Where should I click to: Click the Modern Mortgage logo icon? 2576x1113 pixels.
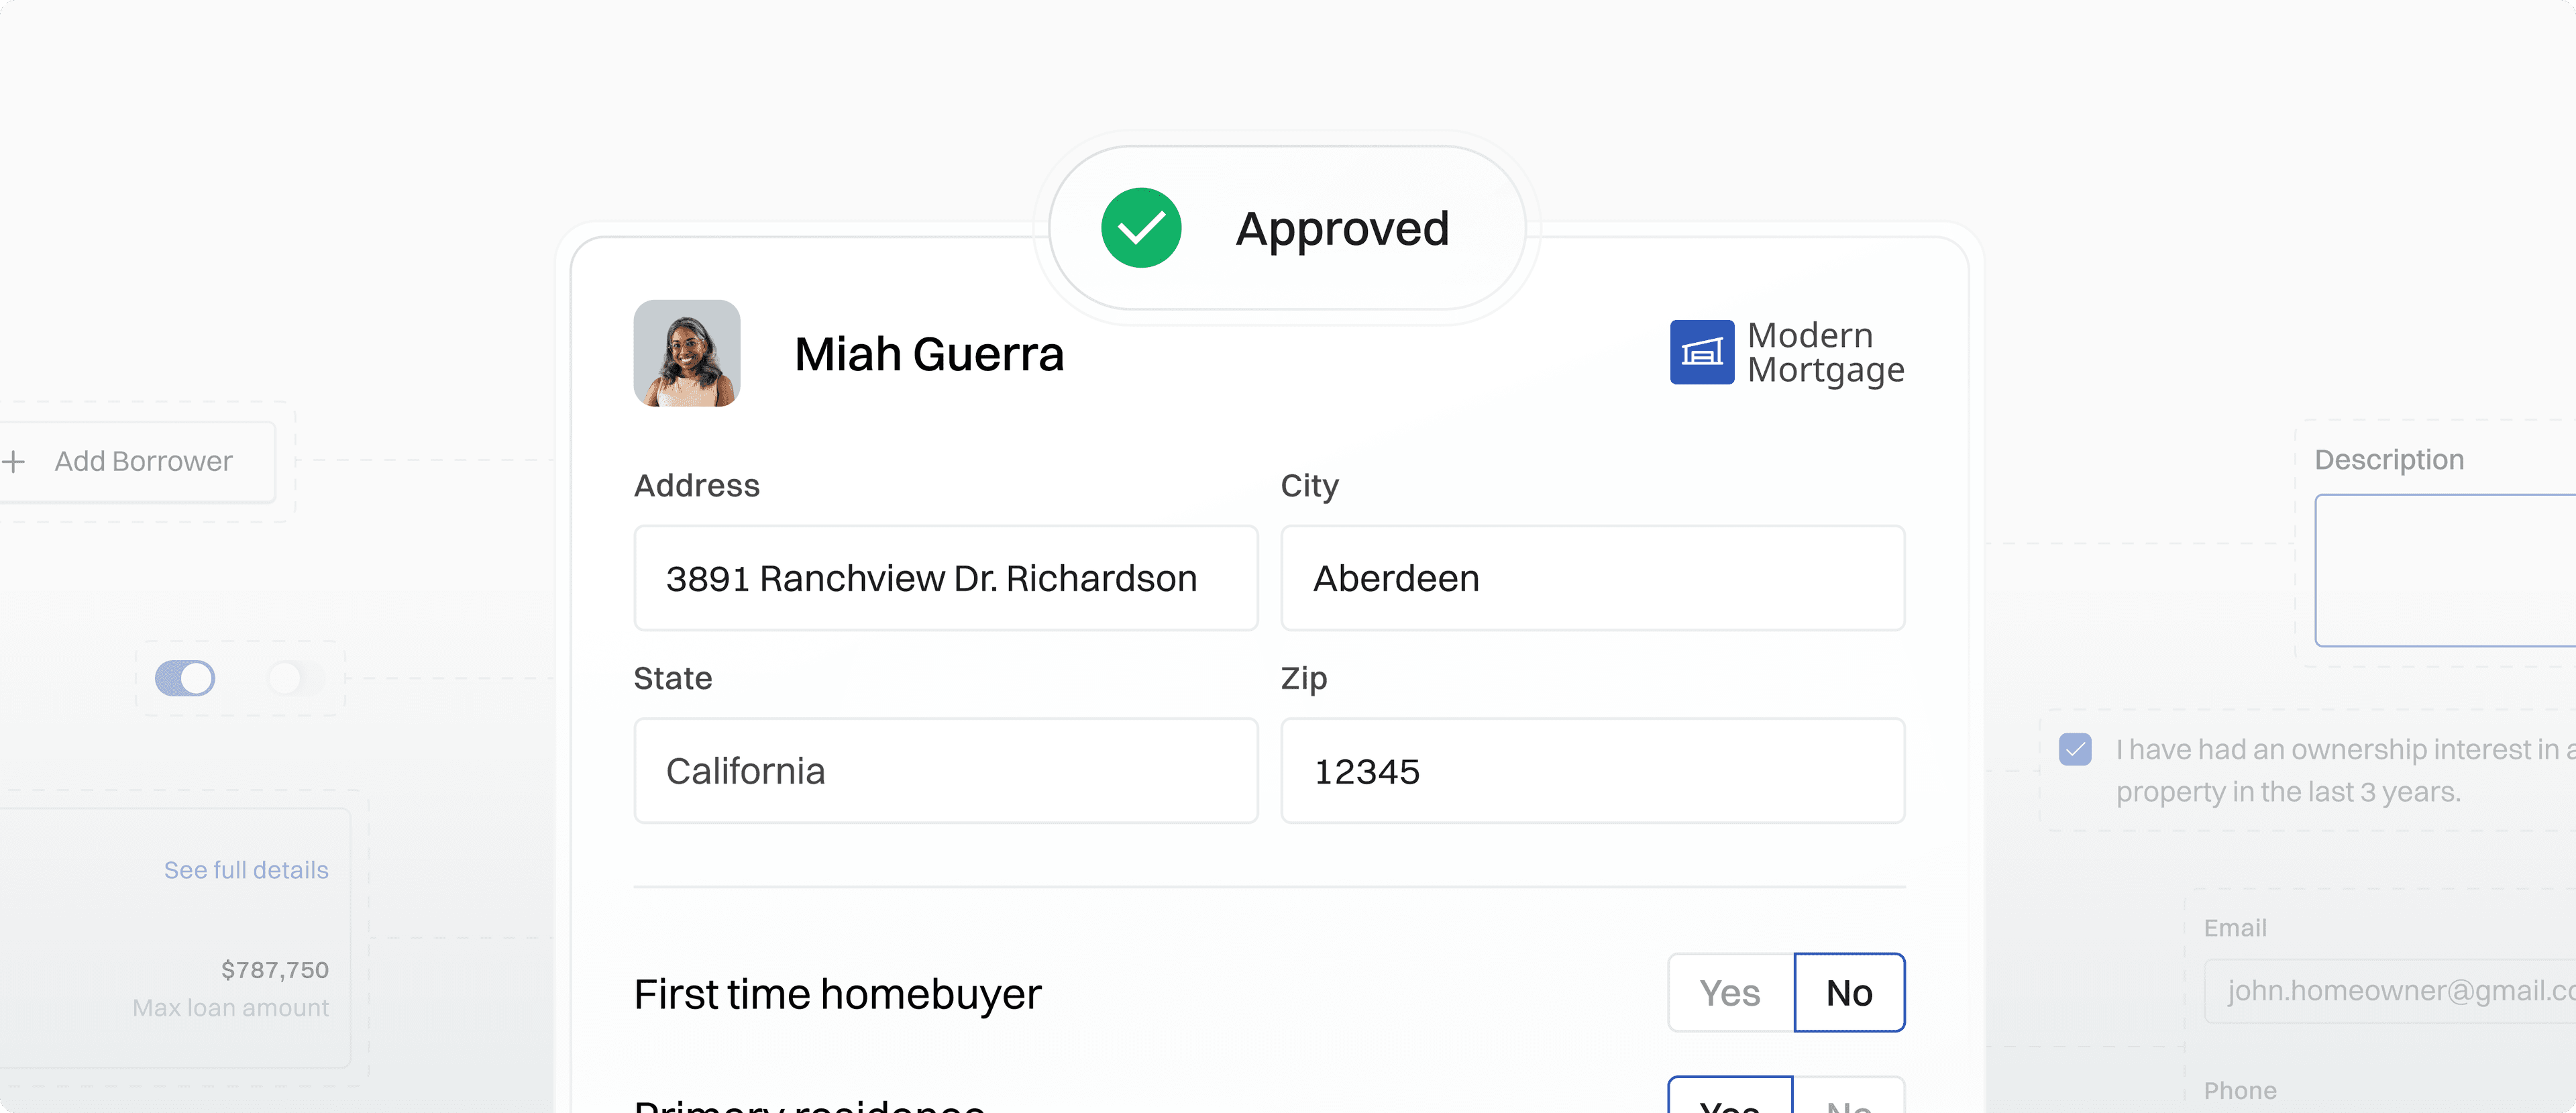1701,352
